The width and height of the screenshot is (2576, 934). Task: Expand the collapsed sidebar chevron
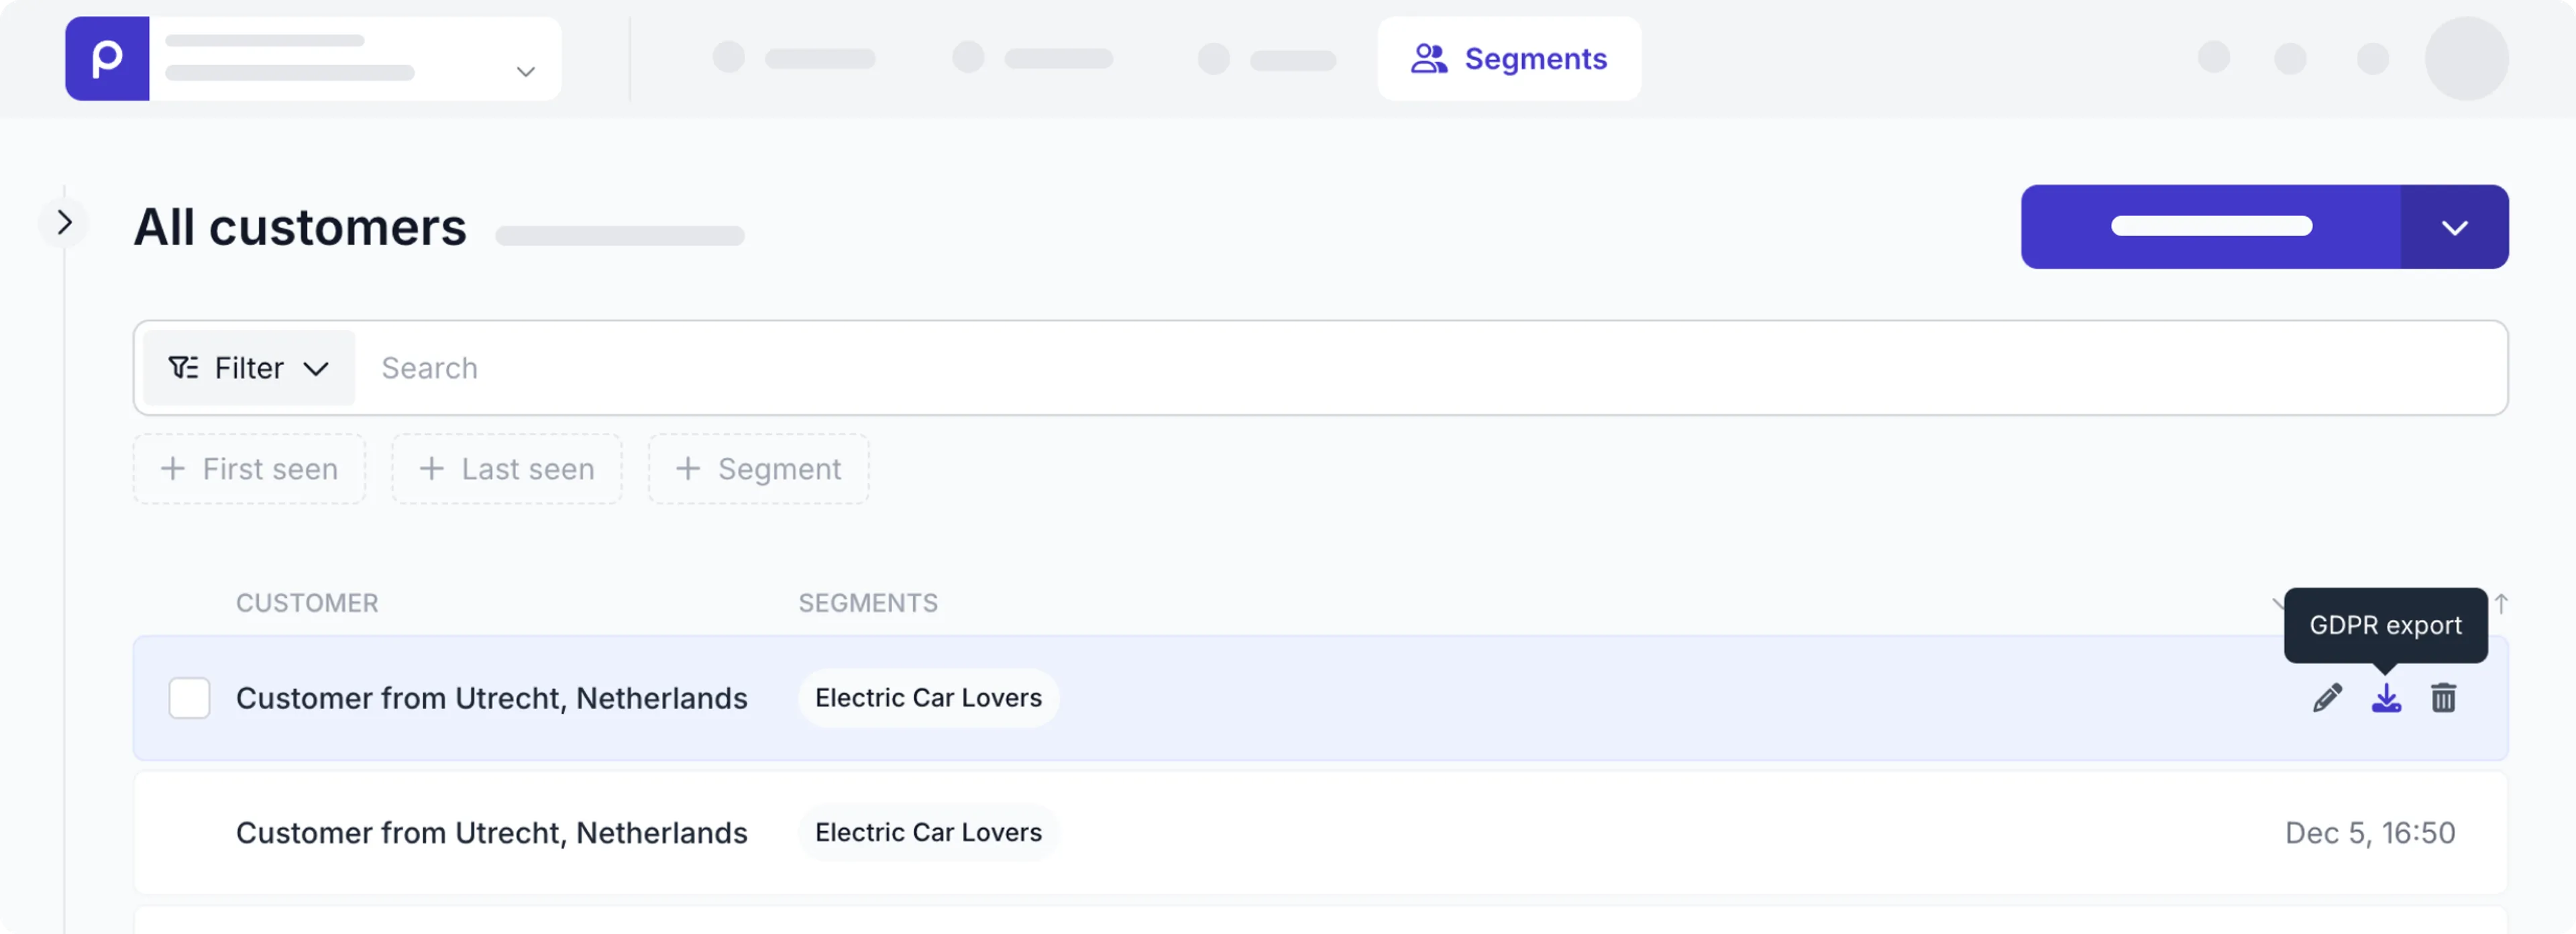click(x=64, y=222)
